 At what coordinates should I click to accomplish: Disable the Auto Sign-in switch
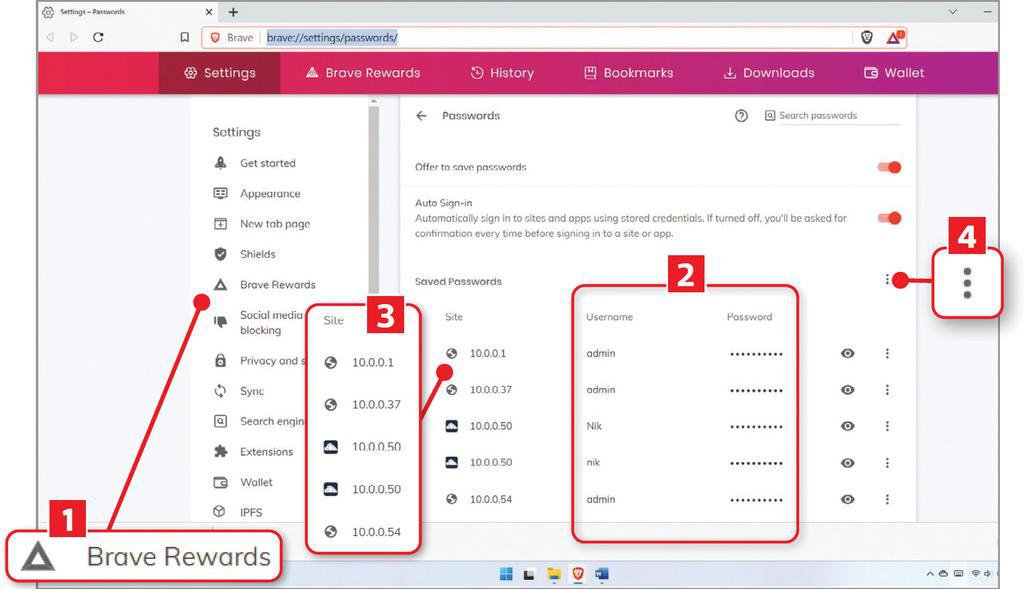pyautogui.click(x=889, y=218)
